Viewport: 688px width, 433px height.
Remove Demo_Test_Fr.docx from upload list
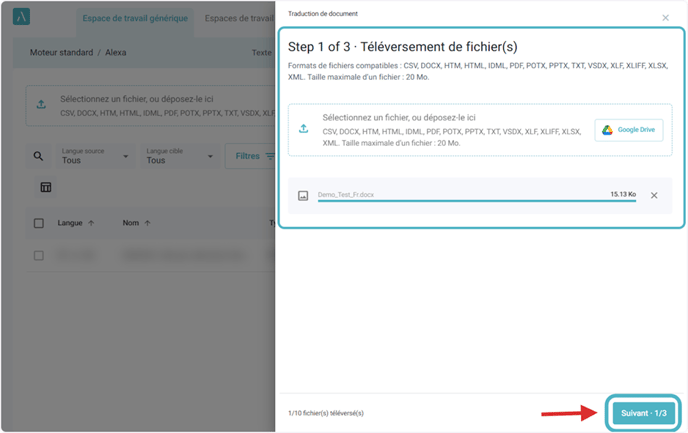click(654, 195)
